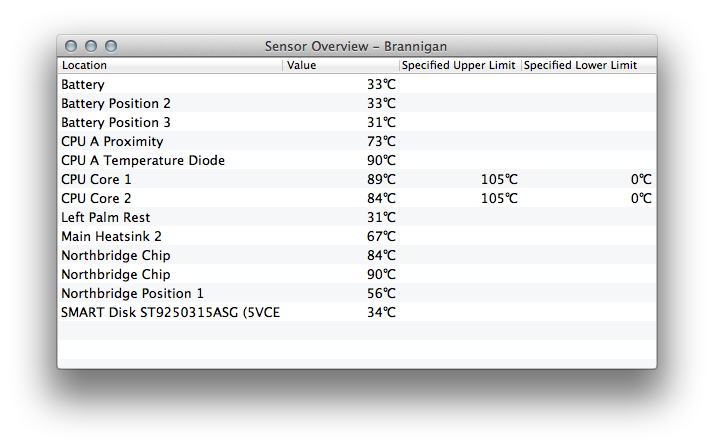
Task: Click the Location column header
Action: [x=170, y=65]
